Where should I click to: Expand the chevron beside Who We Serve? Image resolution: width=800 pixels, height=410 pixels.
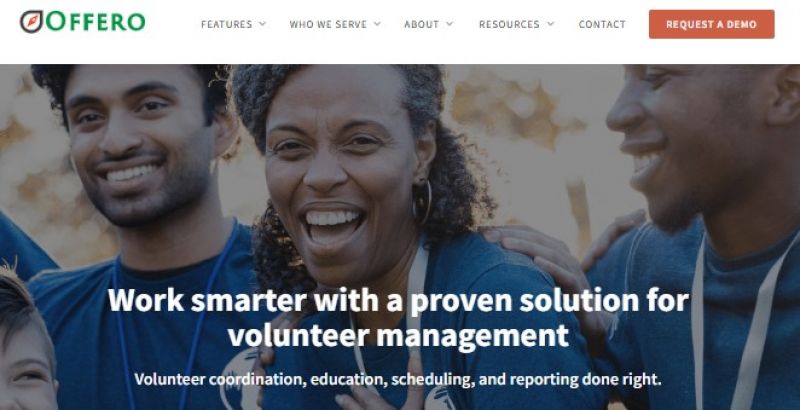click(377, 24)
